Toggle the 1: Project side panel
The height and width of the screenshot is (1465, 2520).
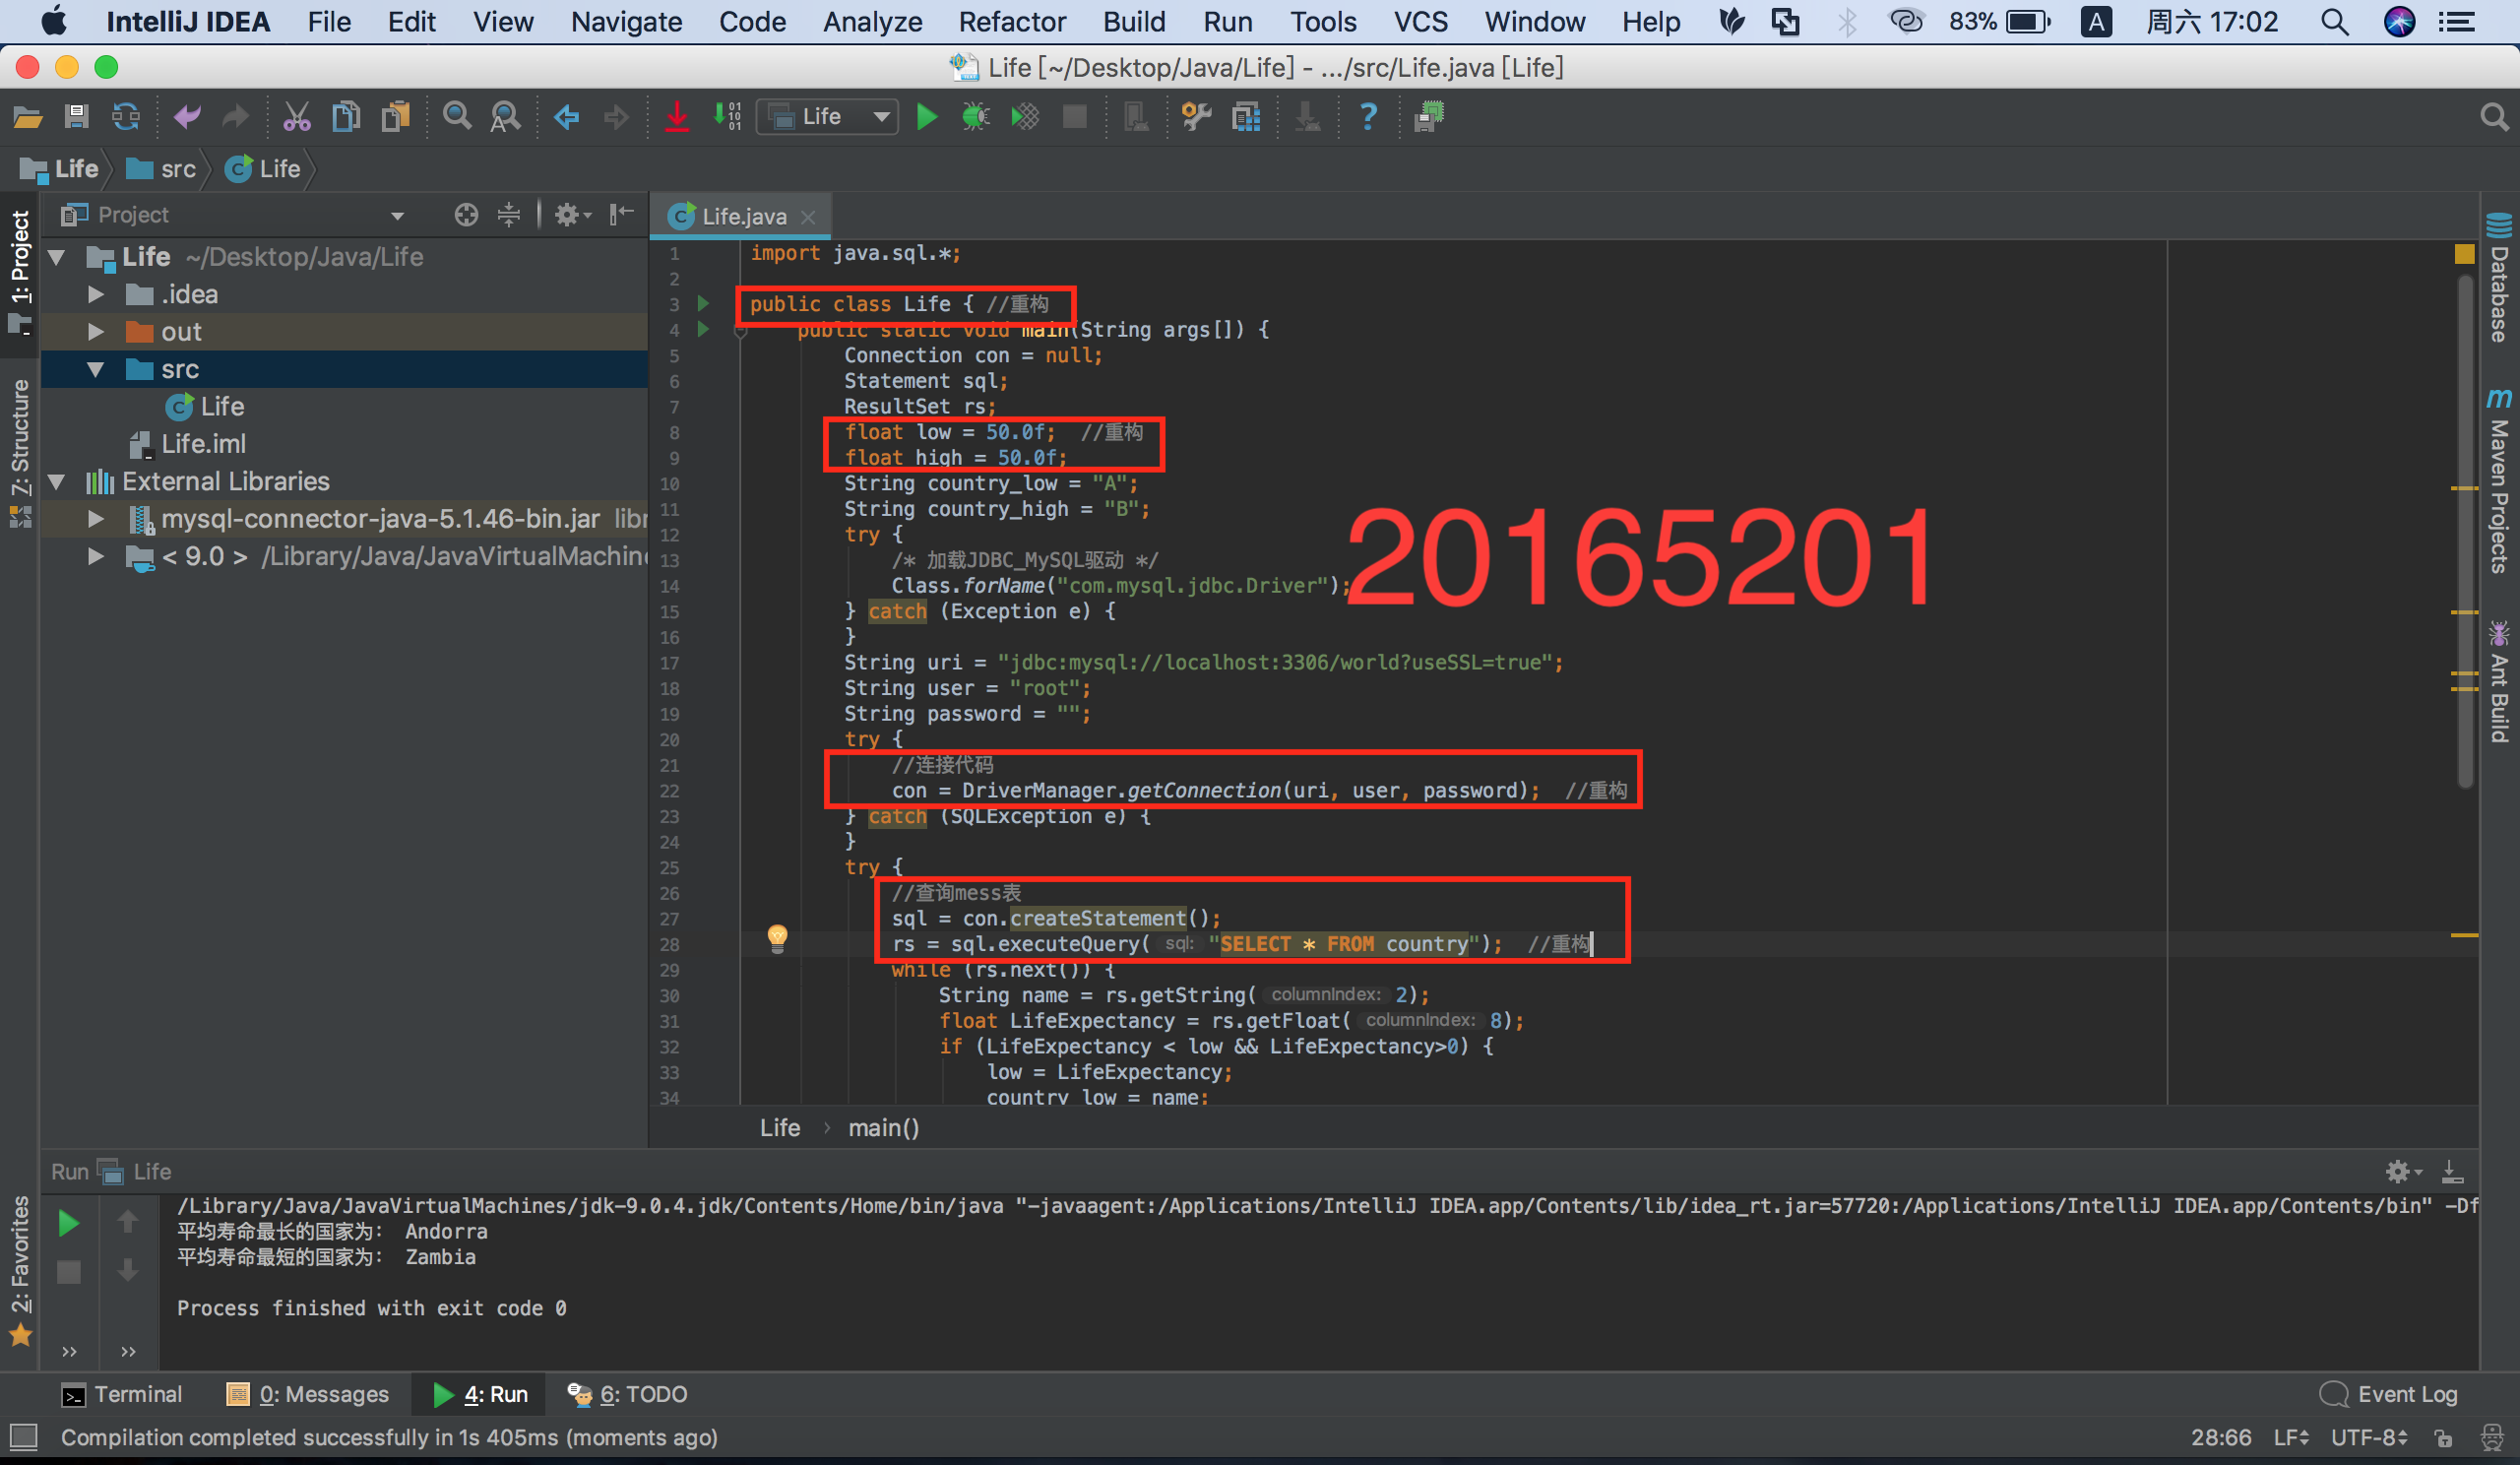coord(20,257)
